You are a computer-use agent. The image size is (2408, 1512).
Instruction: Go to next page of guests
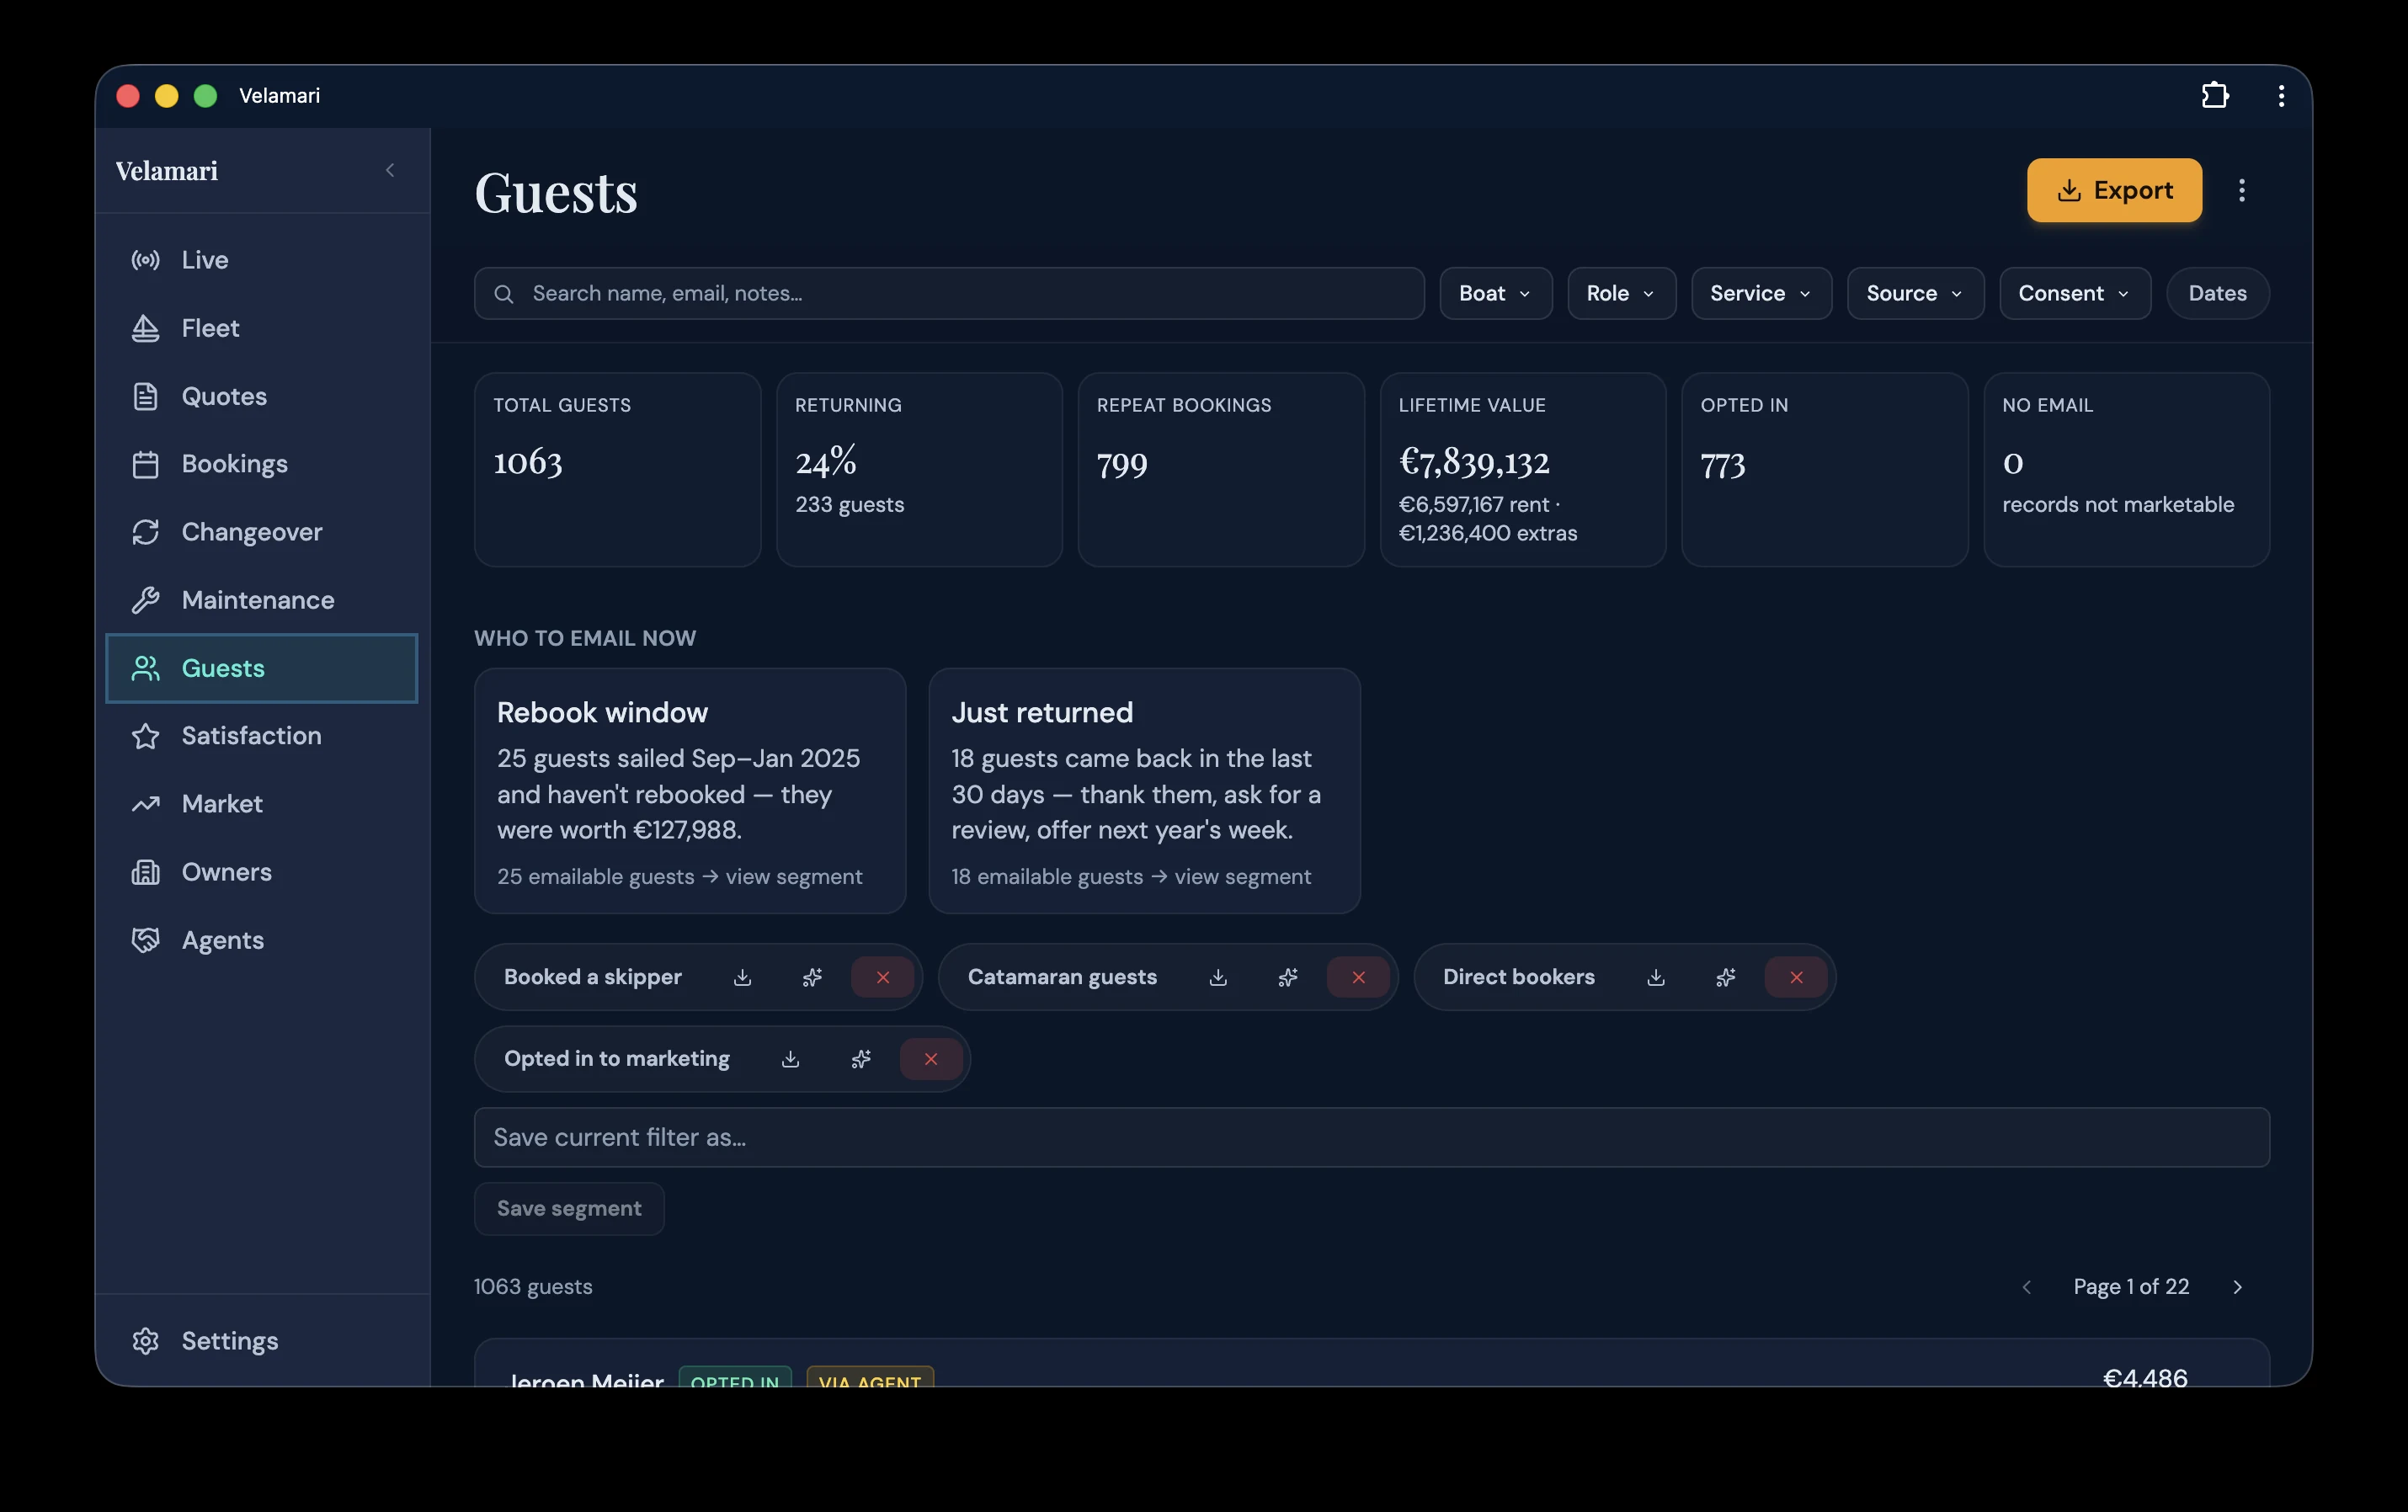click(x=2238, y=1287)
